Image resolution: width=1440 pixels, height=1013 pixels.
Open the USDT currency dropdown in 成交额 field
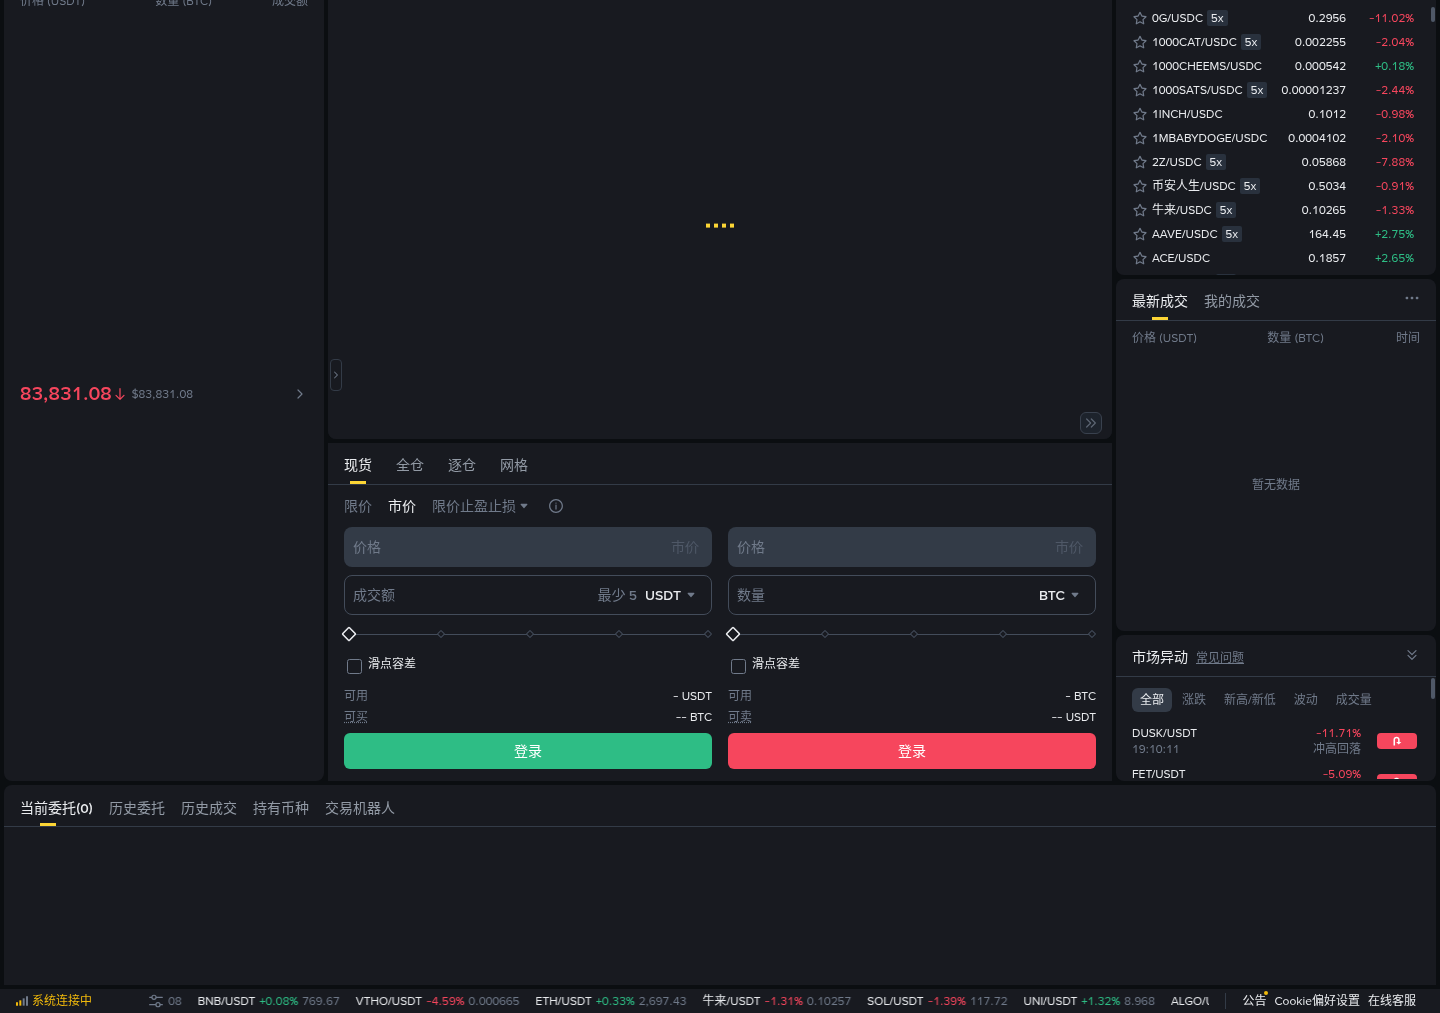pos(670,595)
